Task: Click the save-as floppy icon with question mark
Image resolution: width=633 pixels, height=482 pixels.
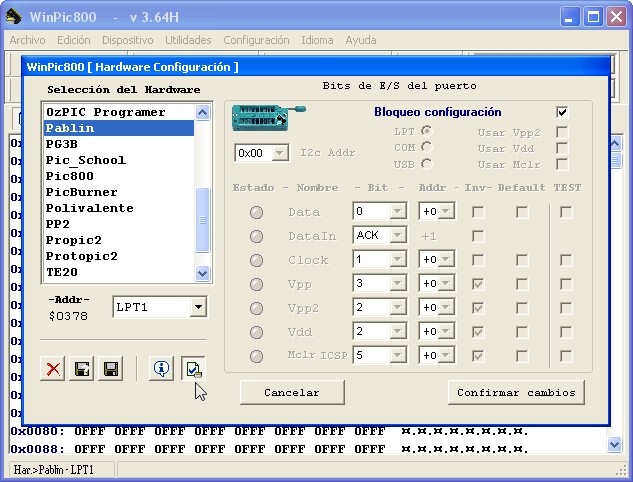Action: pyautogui.click(x=83, y=369)
